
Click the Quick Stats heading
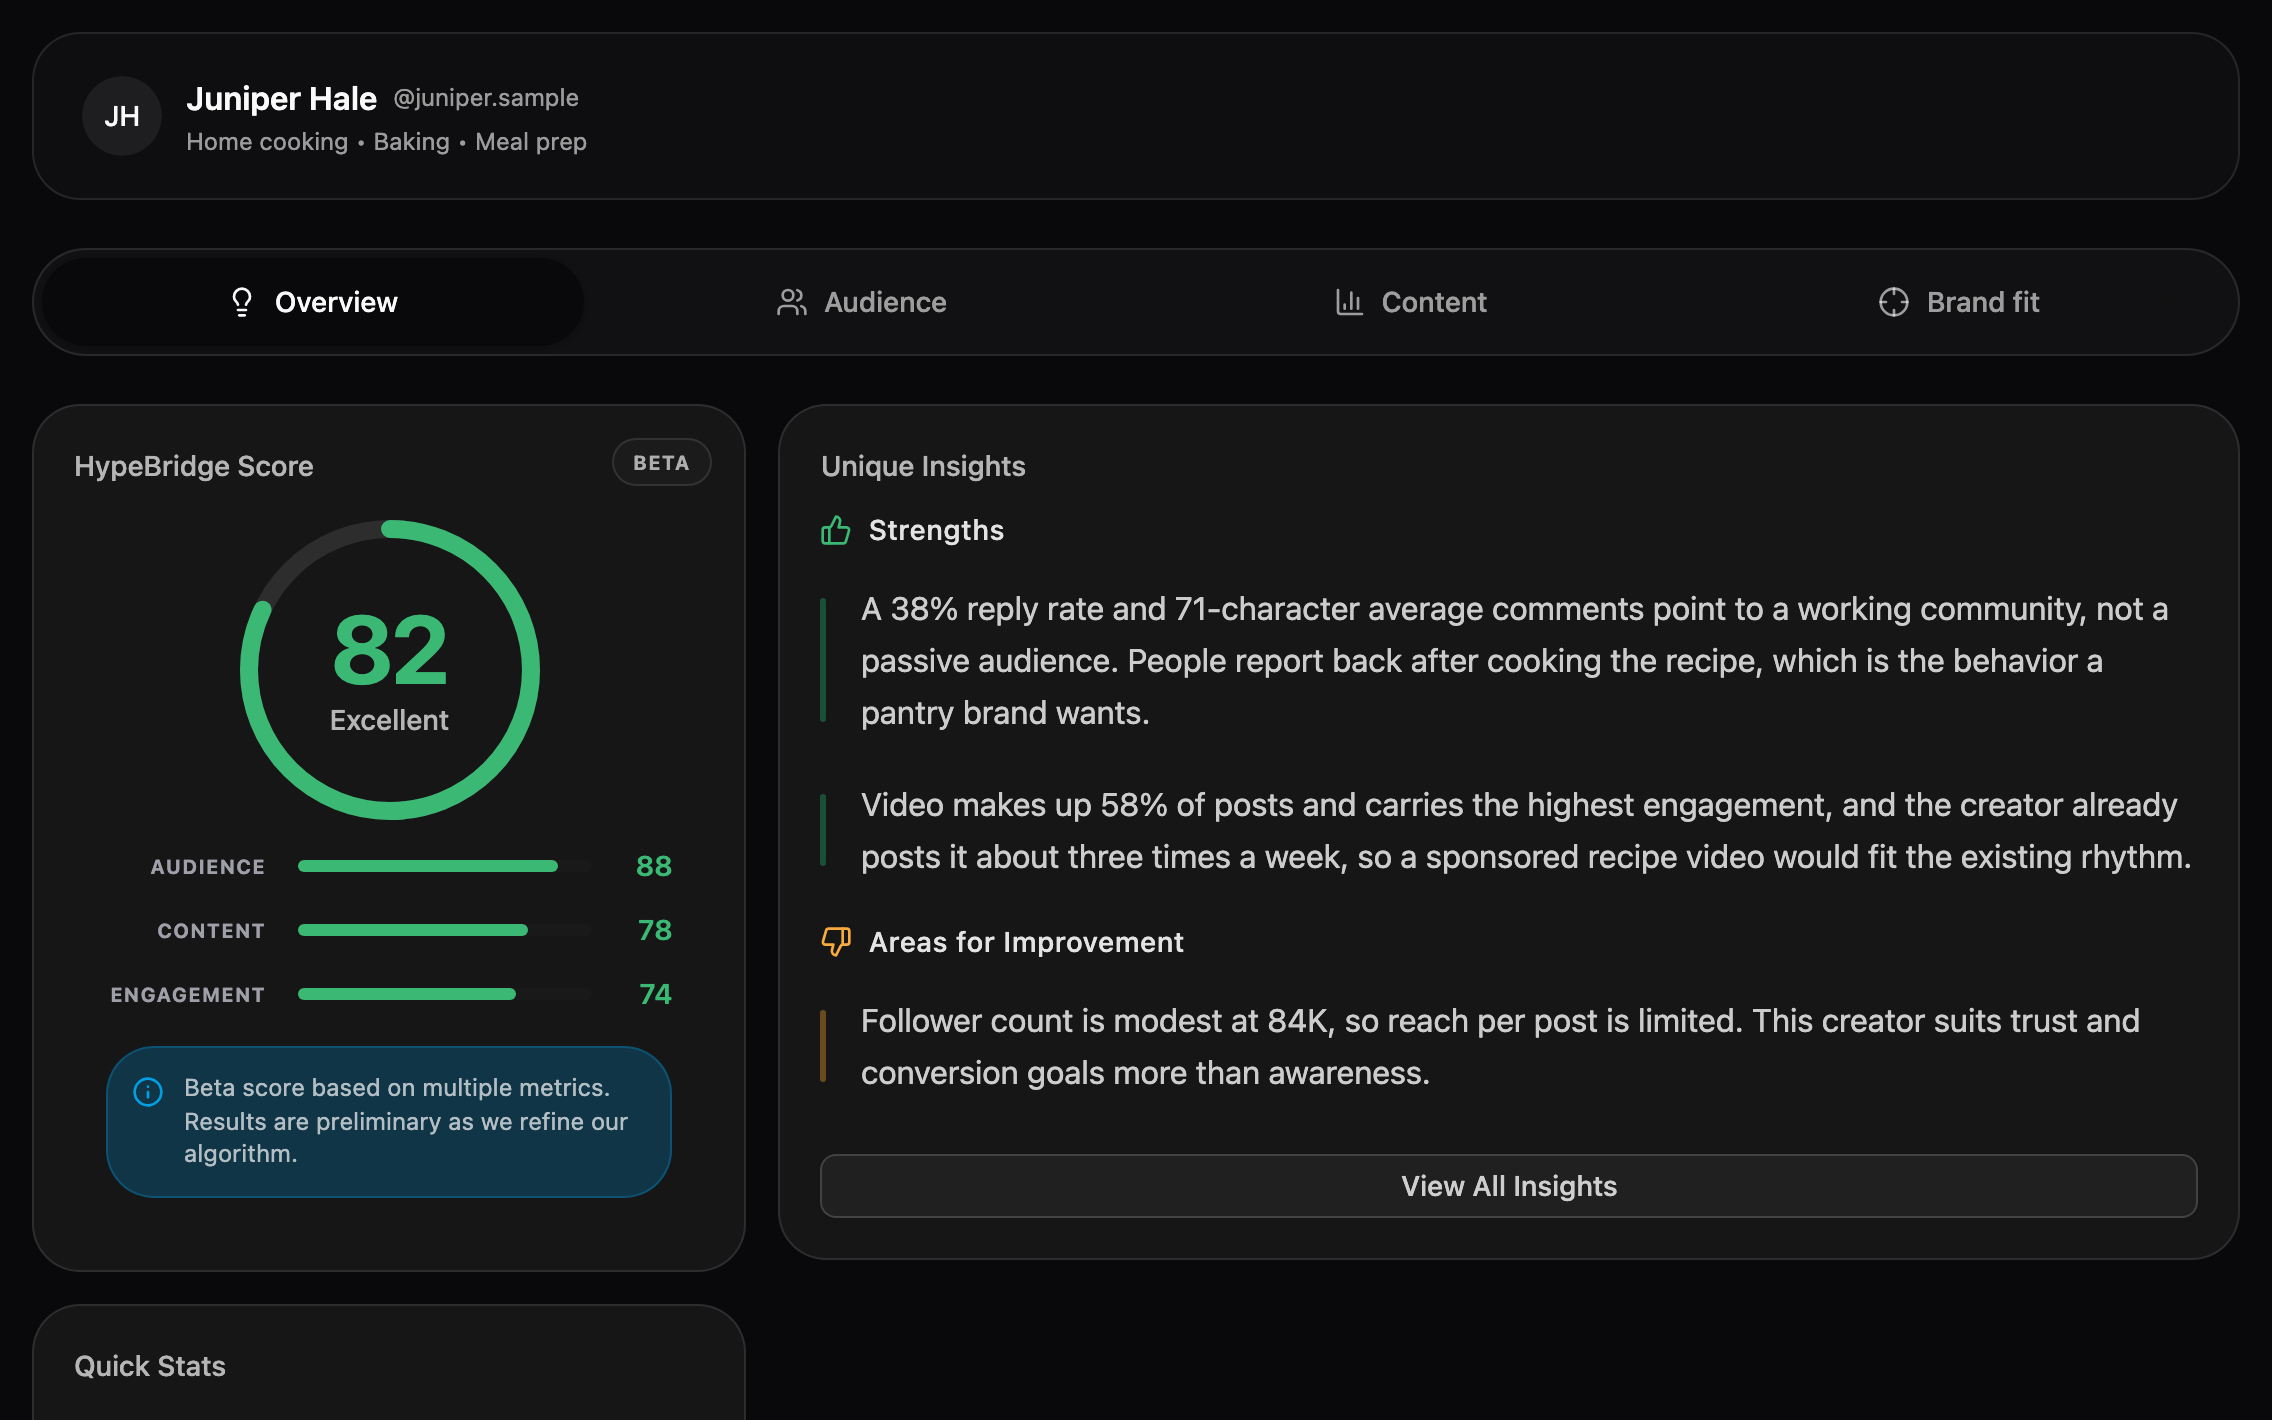point(150,1366)
